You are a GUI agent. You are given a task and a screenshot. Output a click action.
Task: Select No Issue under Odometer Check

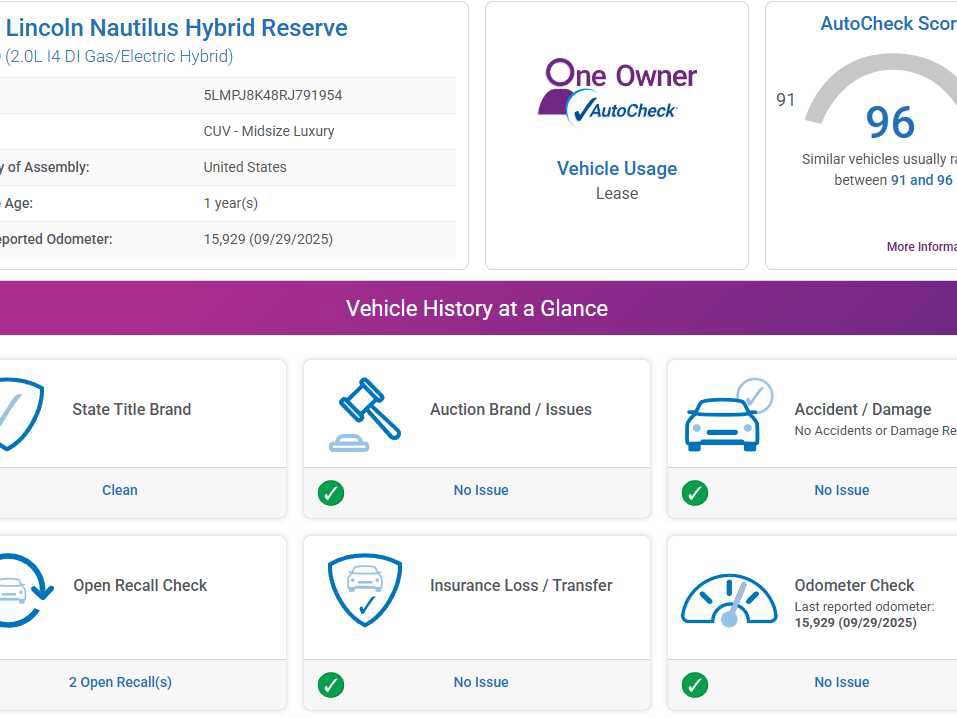[841, 682]
